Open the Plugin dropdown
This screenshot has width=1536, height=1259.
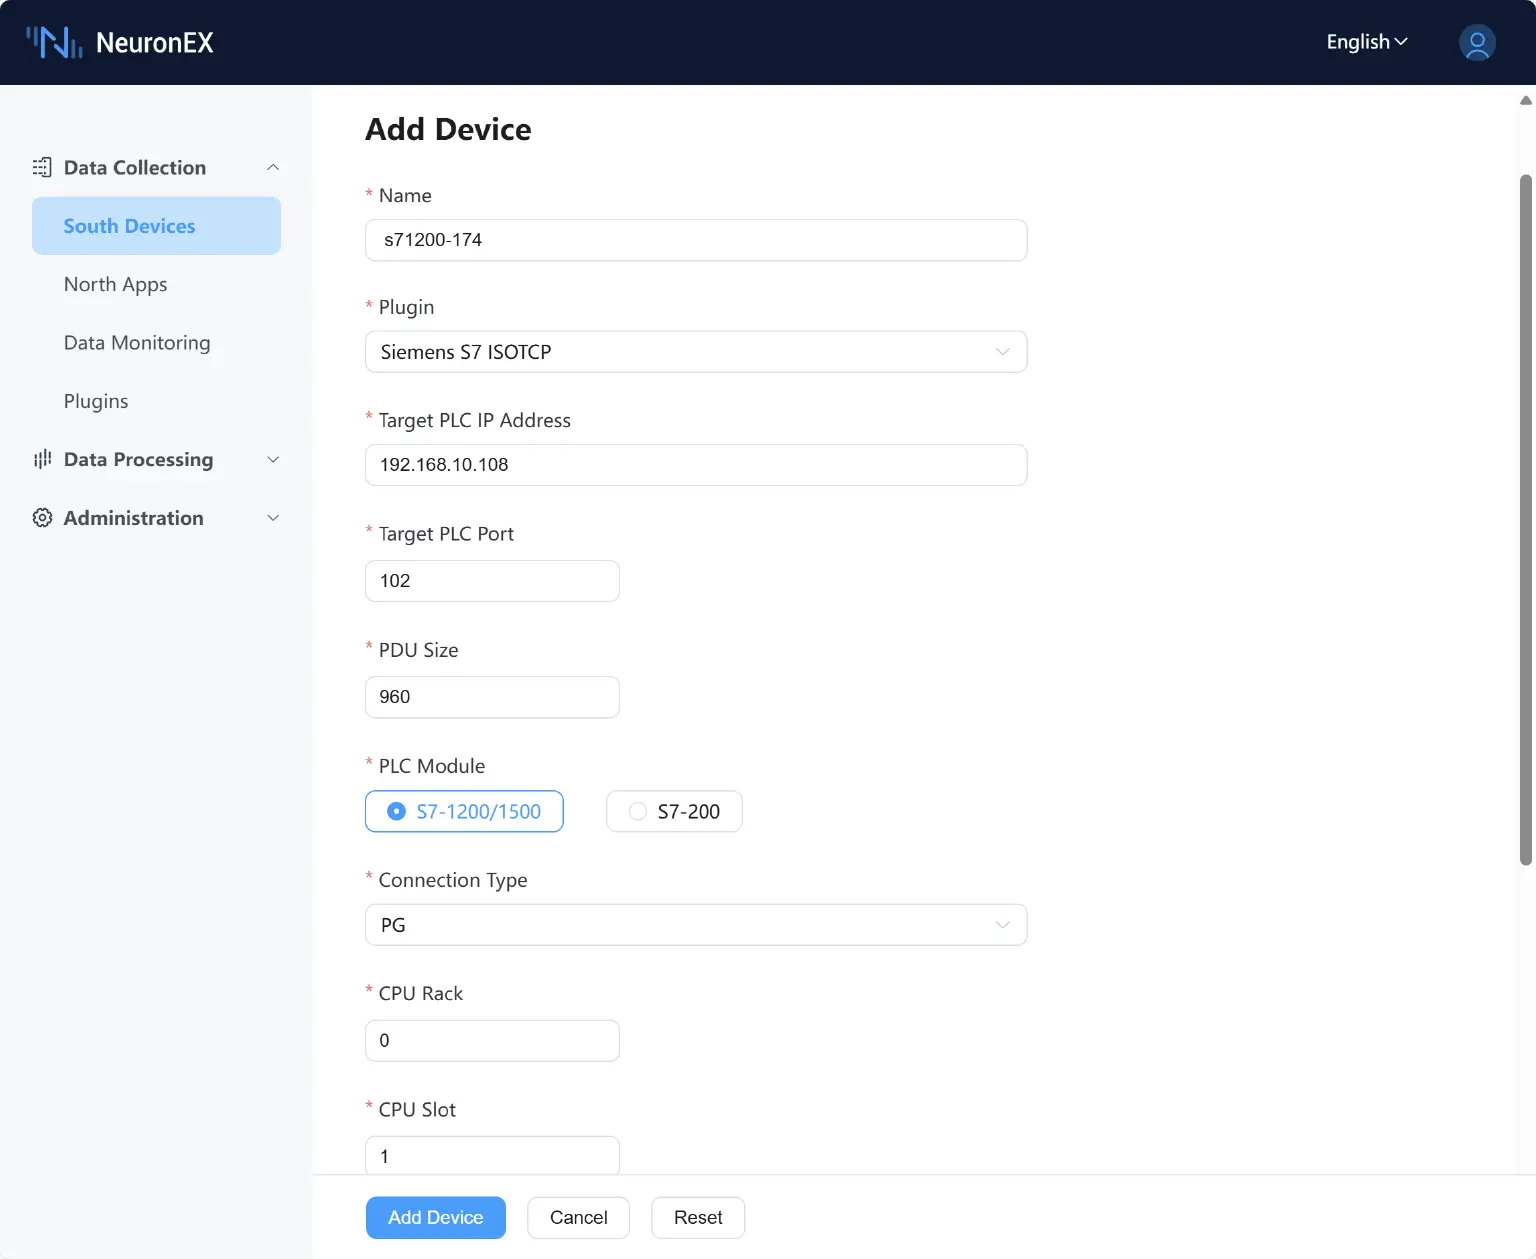coord(695,352)
